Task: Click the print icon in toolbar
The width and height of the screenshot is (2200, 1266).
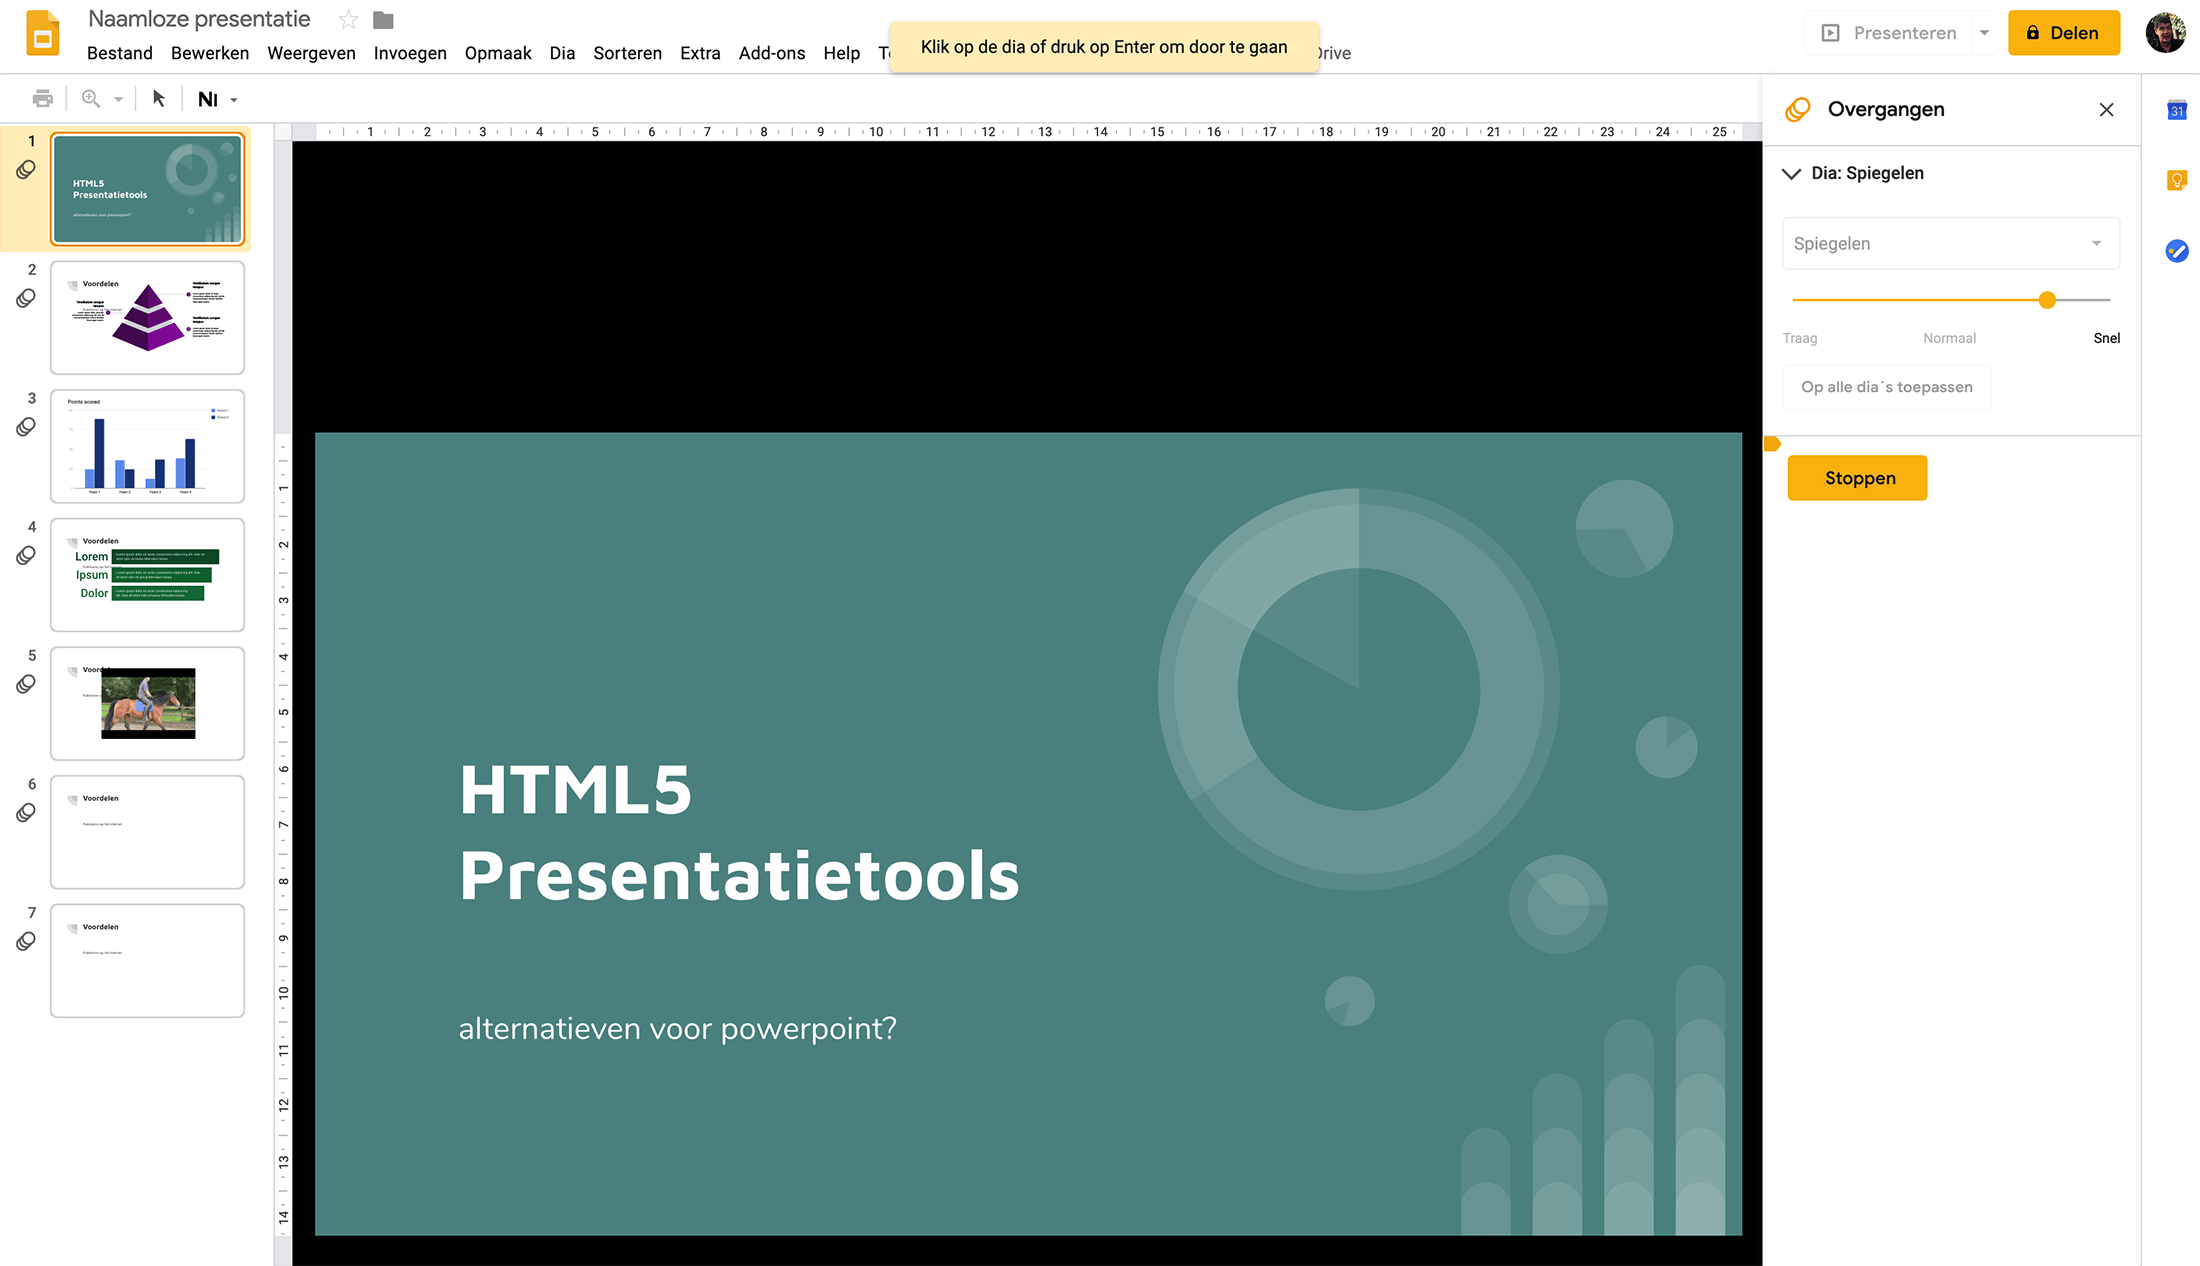Action: [x=42, y=99]
